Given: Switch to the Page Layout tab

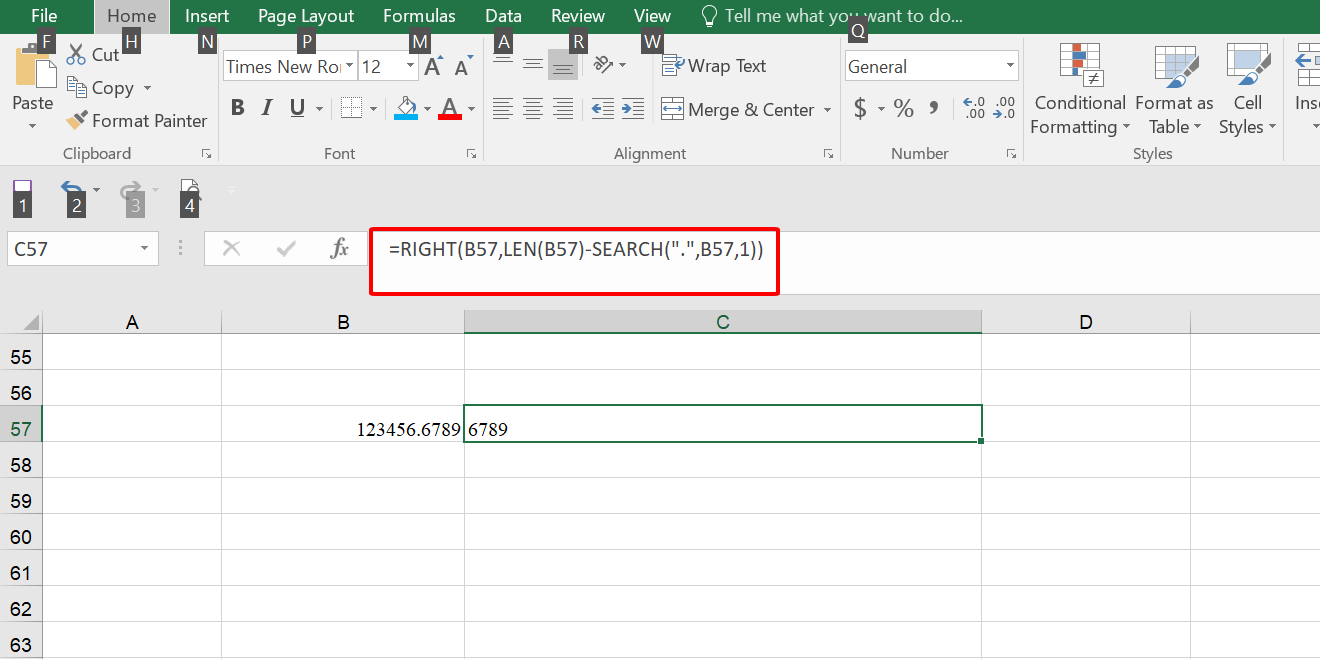Looking at the screenshot, I should pyautogui.click(x=306, y=16).
